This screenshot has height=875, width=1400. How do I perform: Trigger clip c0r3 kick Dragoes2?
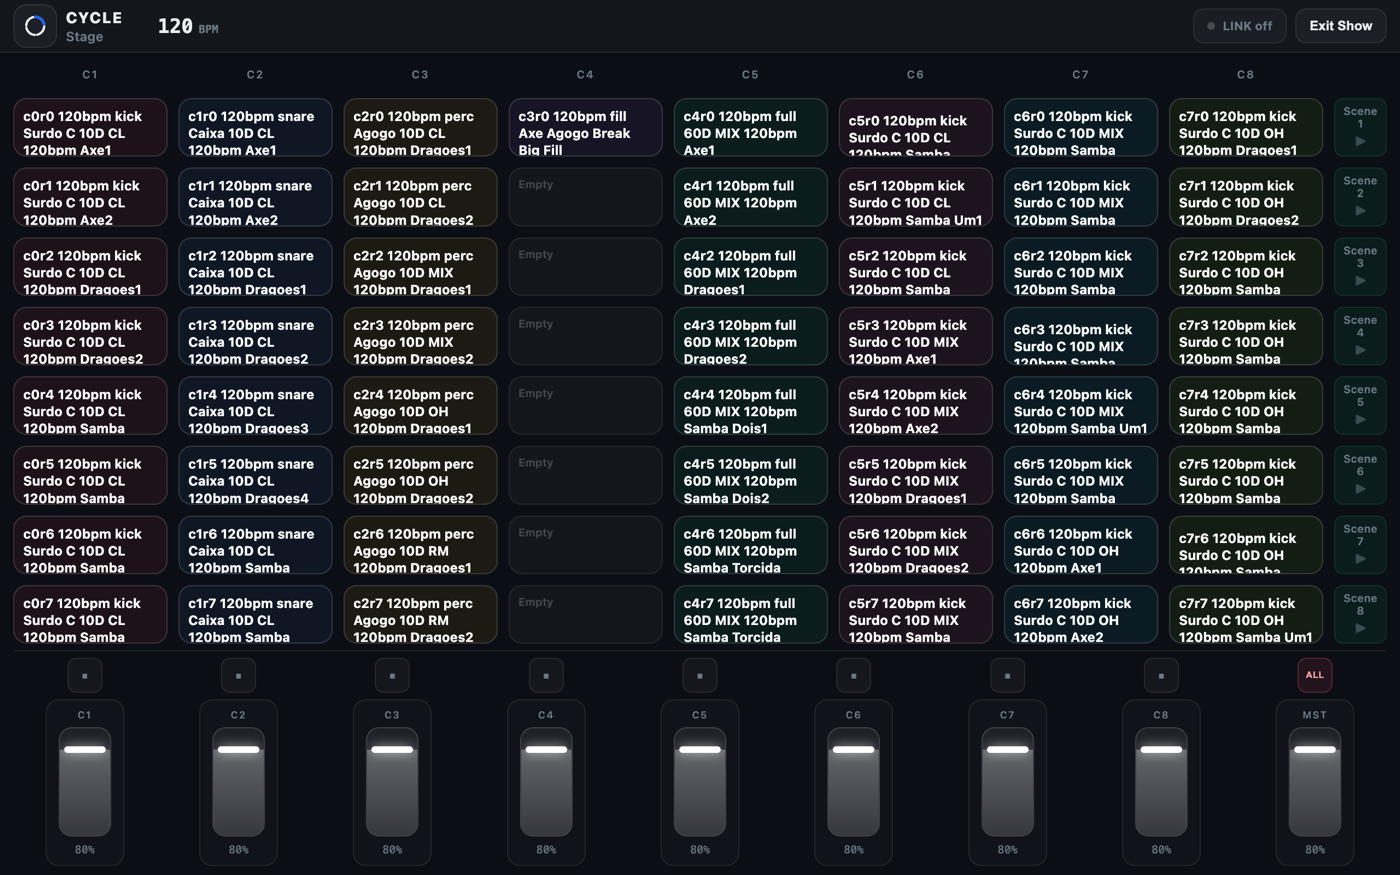pos(90,336)
